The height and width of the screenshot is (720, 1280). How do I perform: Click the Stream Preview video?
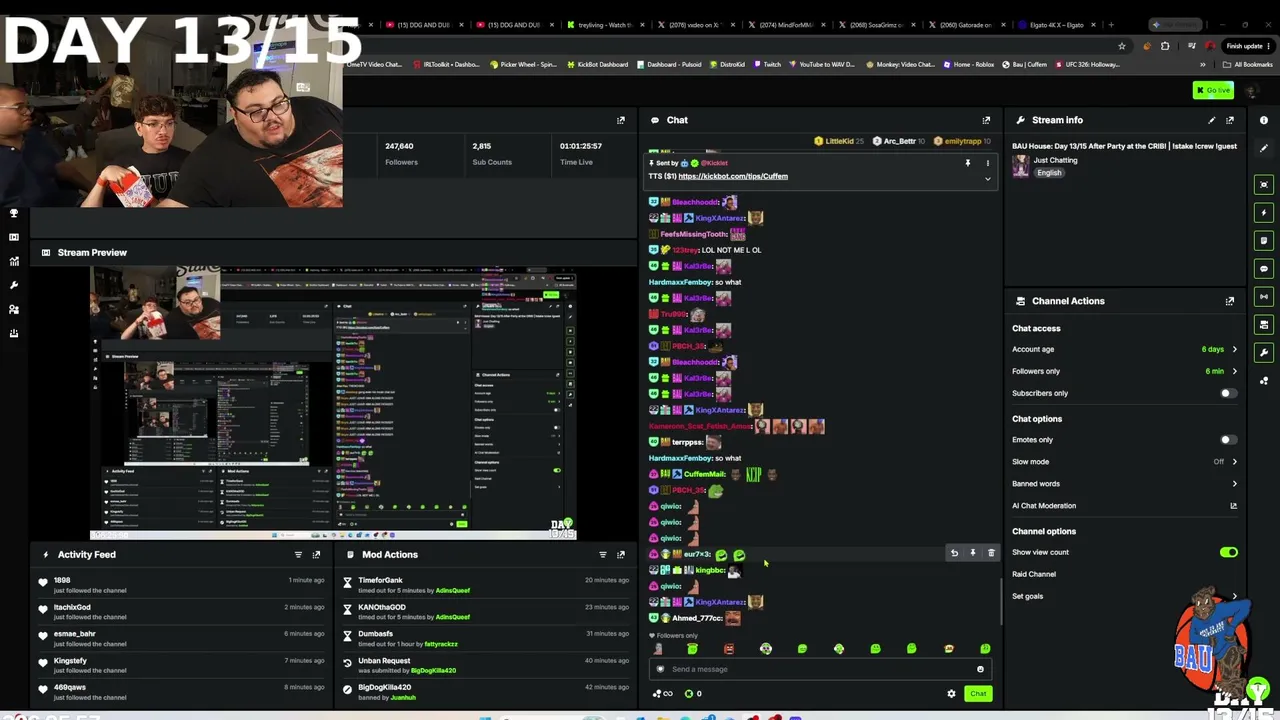coord(333,402)
